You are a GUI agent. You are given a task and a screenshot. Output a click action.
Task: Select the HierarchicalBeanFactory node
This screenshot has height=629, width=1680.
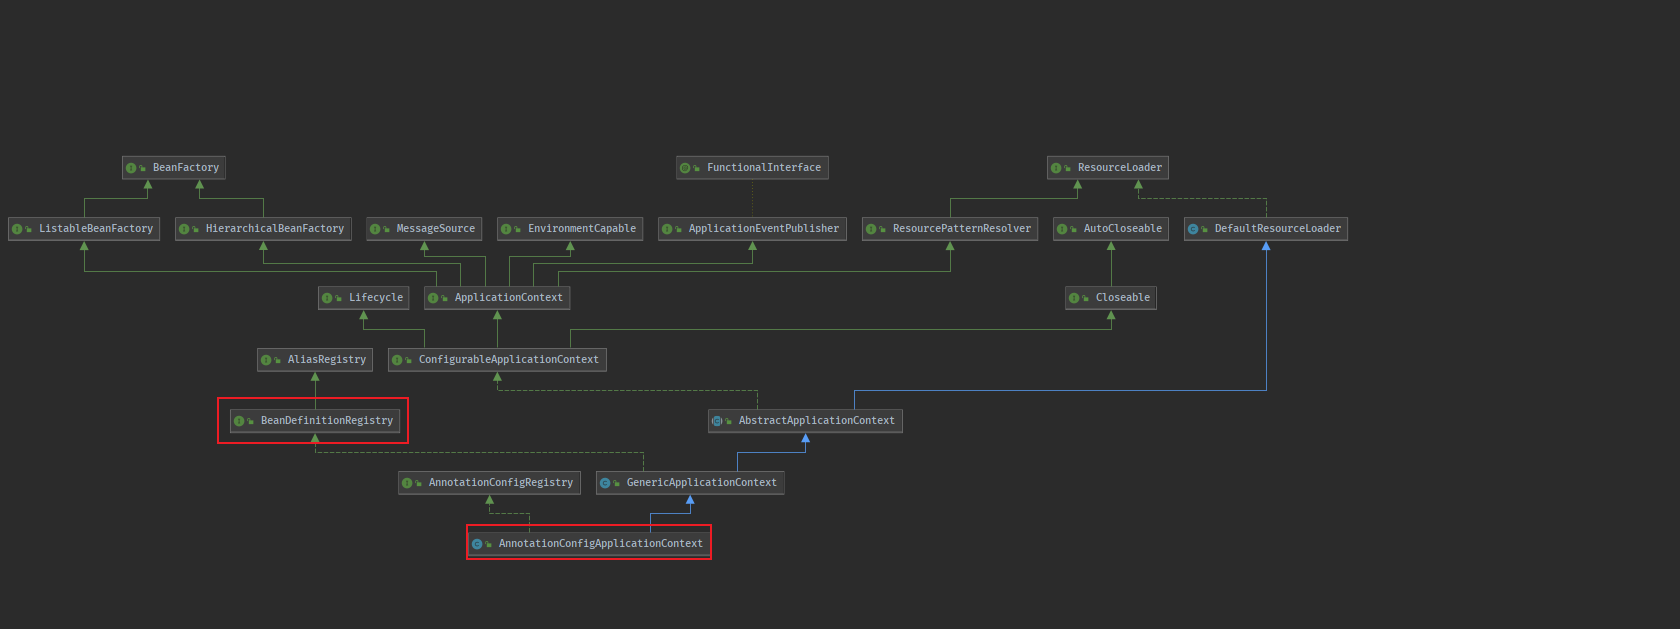pyautogui.click(x=263, y=229)
